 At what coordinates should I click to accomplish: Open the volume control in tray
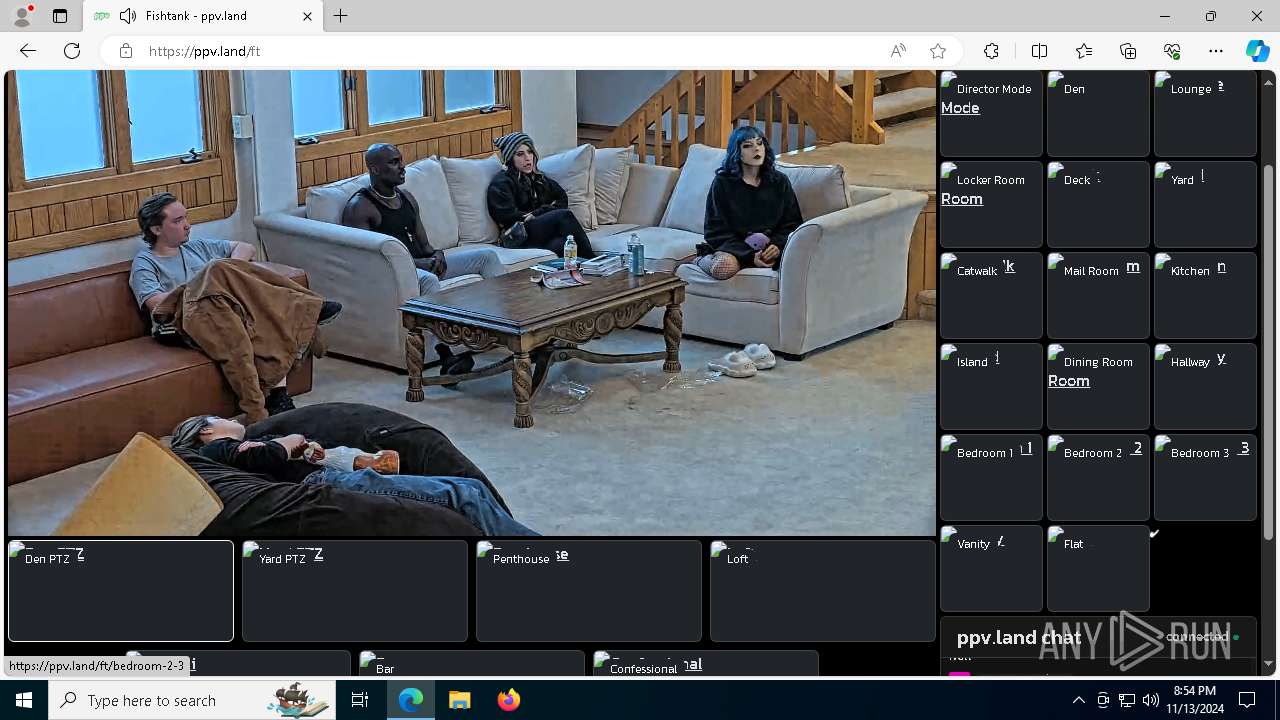pos(1150,700)
